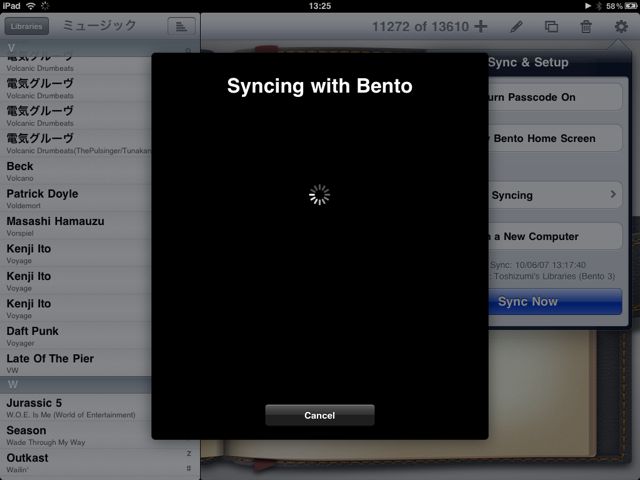This screenshot has width=640, height=480.
Task: Select record with ThePulsinger/Tunakan subtitle
Action: click(76, 143)
